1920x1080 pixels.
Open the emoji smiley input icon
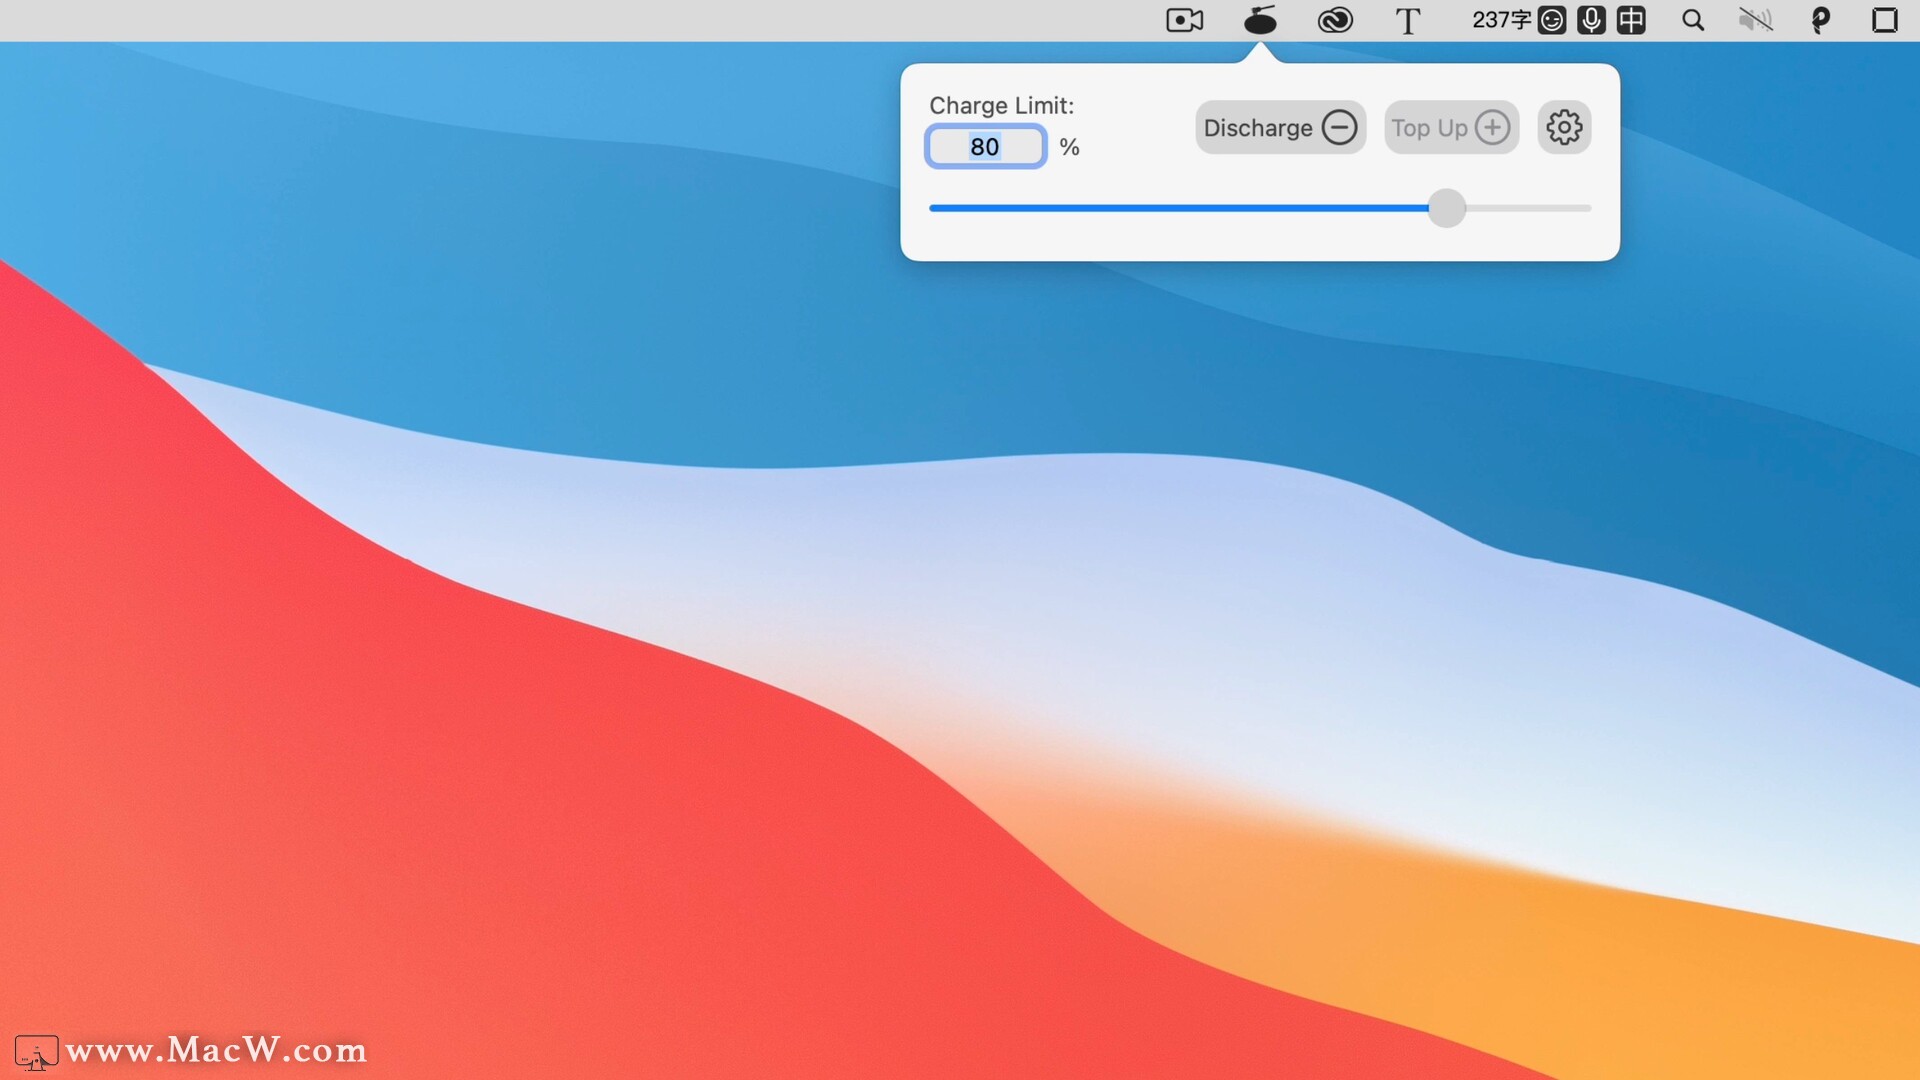pyautogui.click(x=1552, y=20)
